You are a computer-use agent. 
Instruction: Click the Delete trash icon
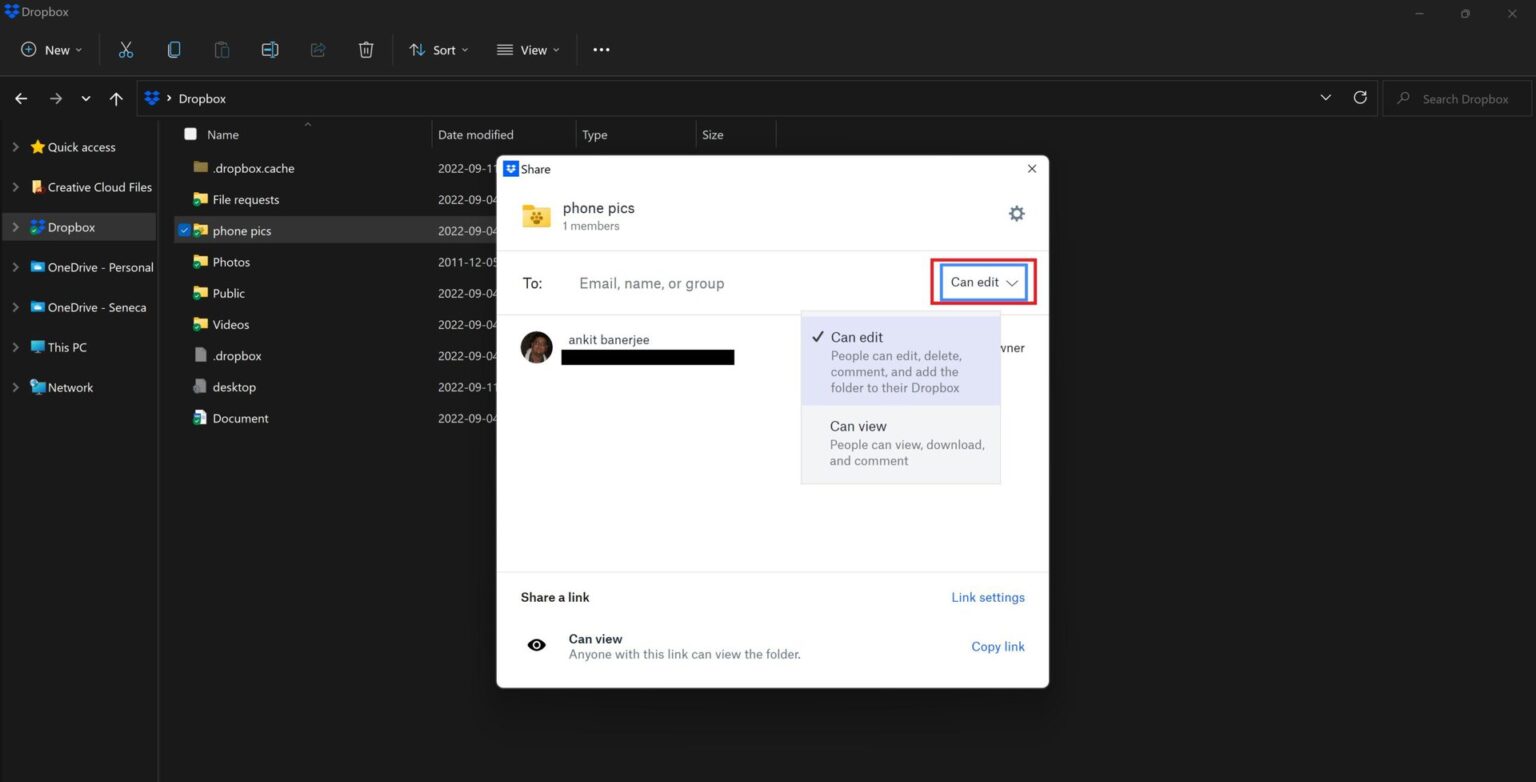366,49
